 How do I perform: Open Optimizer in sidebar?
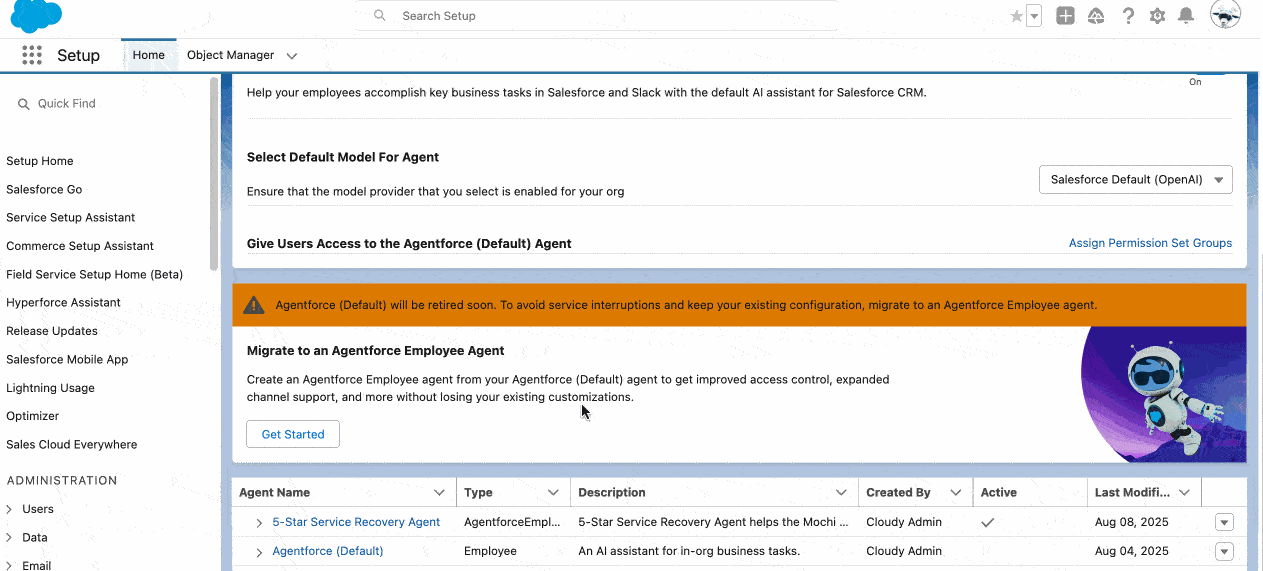pos(33,416)
